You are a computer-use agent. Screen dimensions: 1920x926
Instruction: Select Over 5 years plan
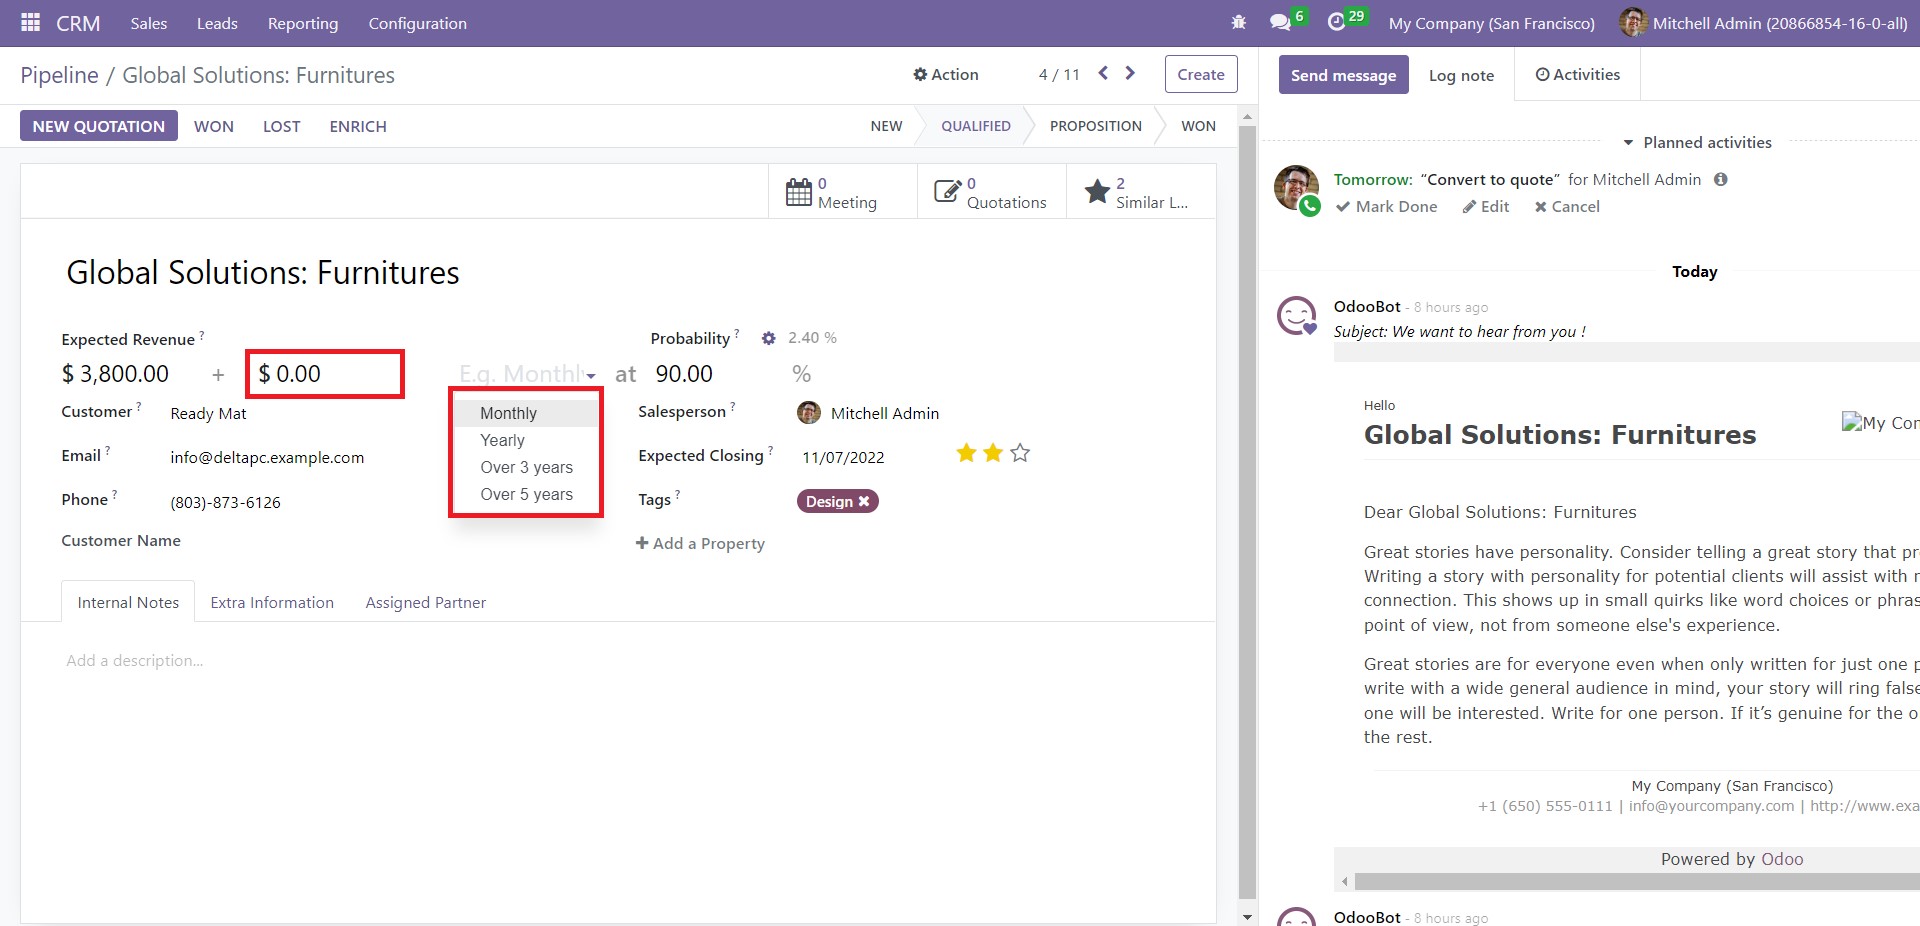(526, 494)
